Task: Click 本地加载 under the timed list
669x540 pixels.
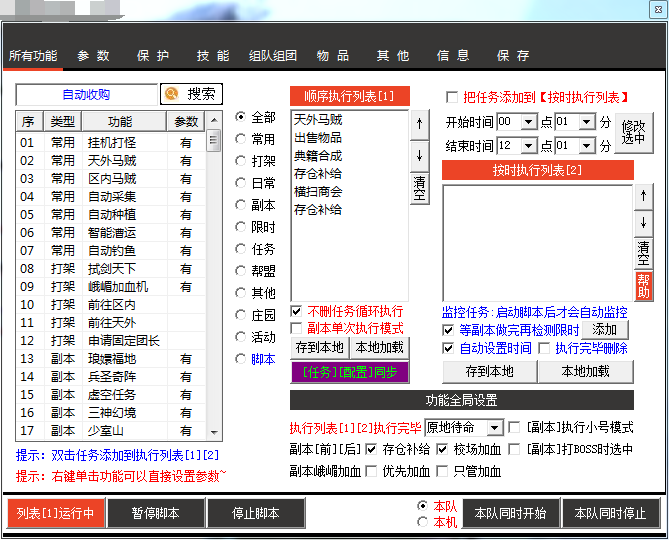Action: tap(586, 372)
